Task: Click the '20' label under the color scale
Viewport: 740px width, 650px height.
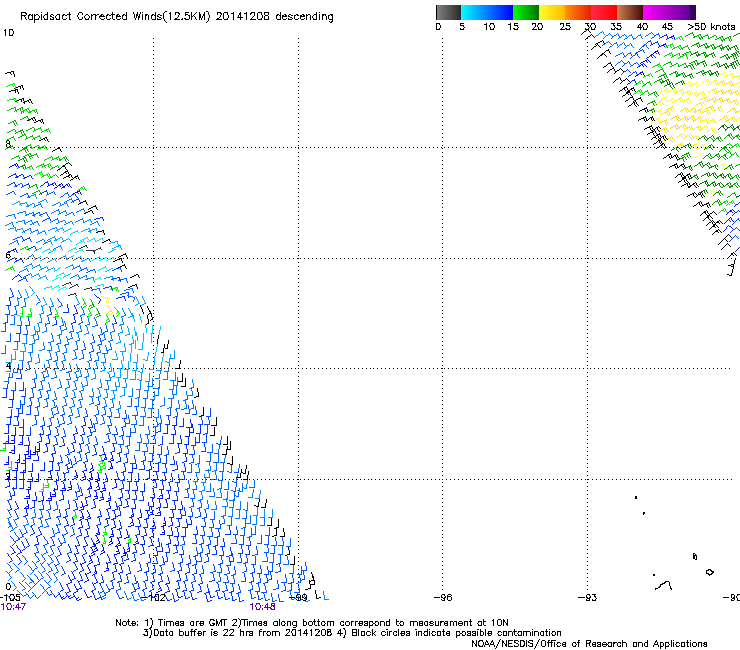Action: coord(537,27)
